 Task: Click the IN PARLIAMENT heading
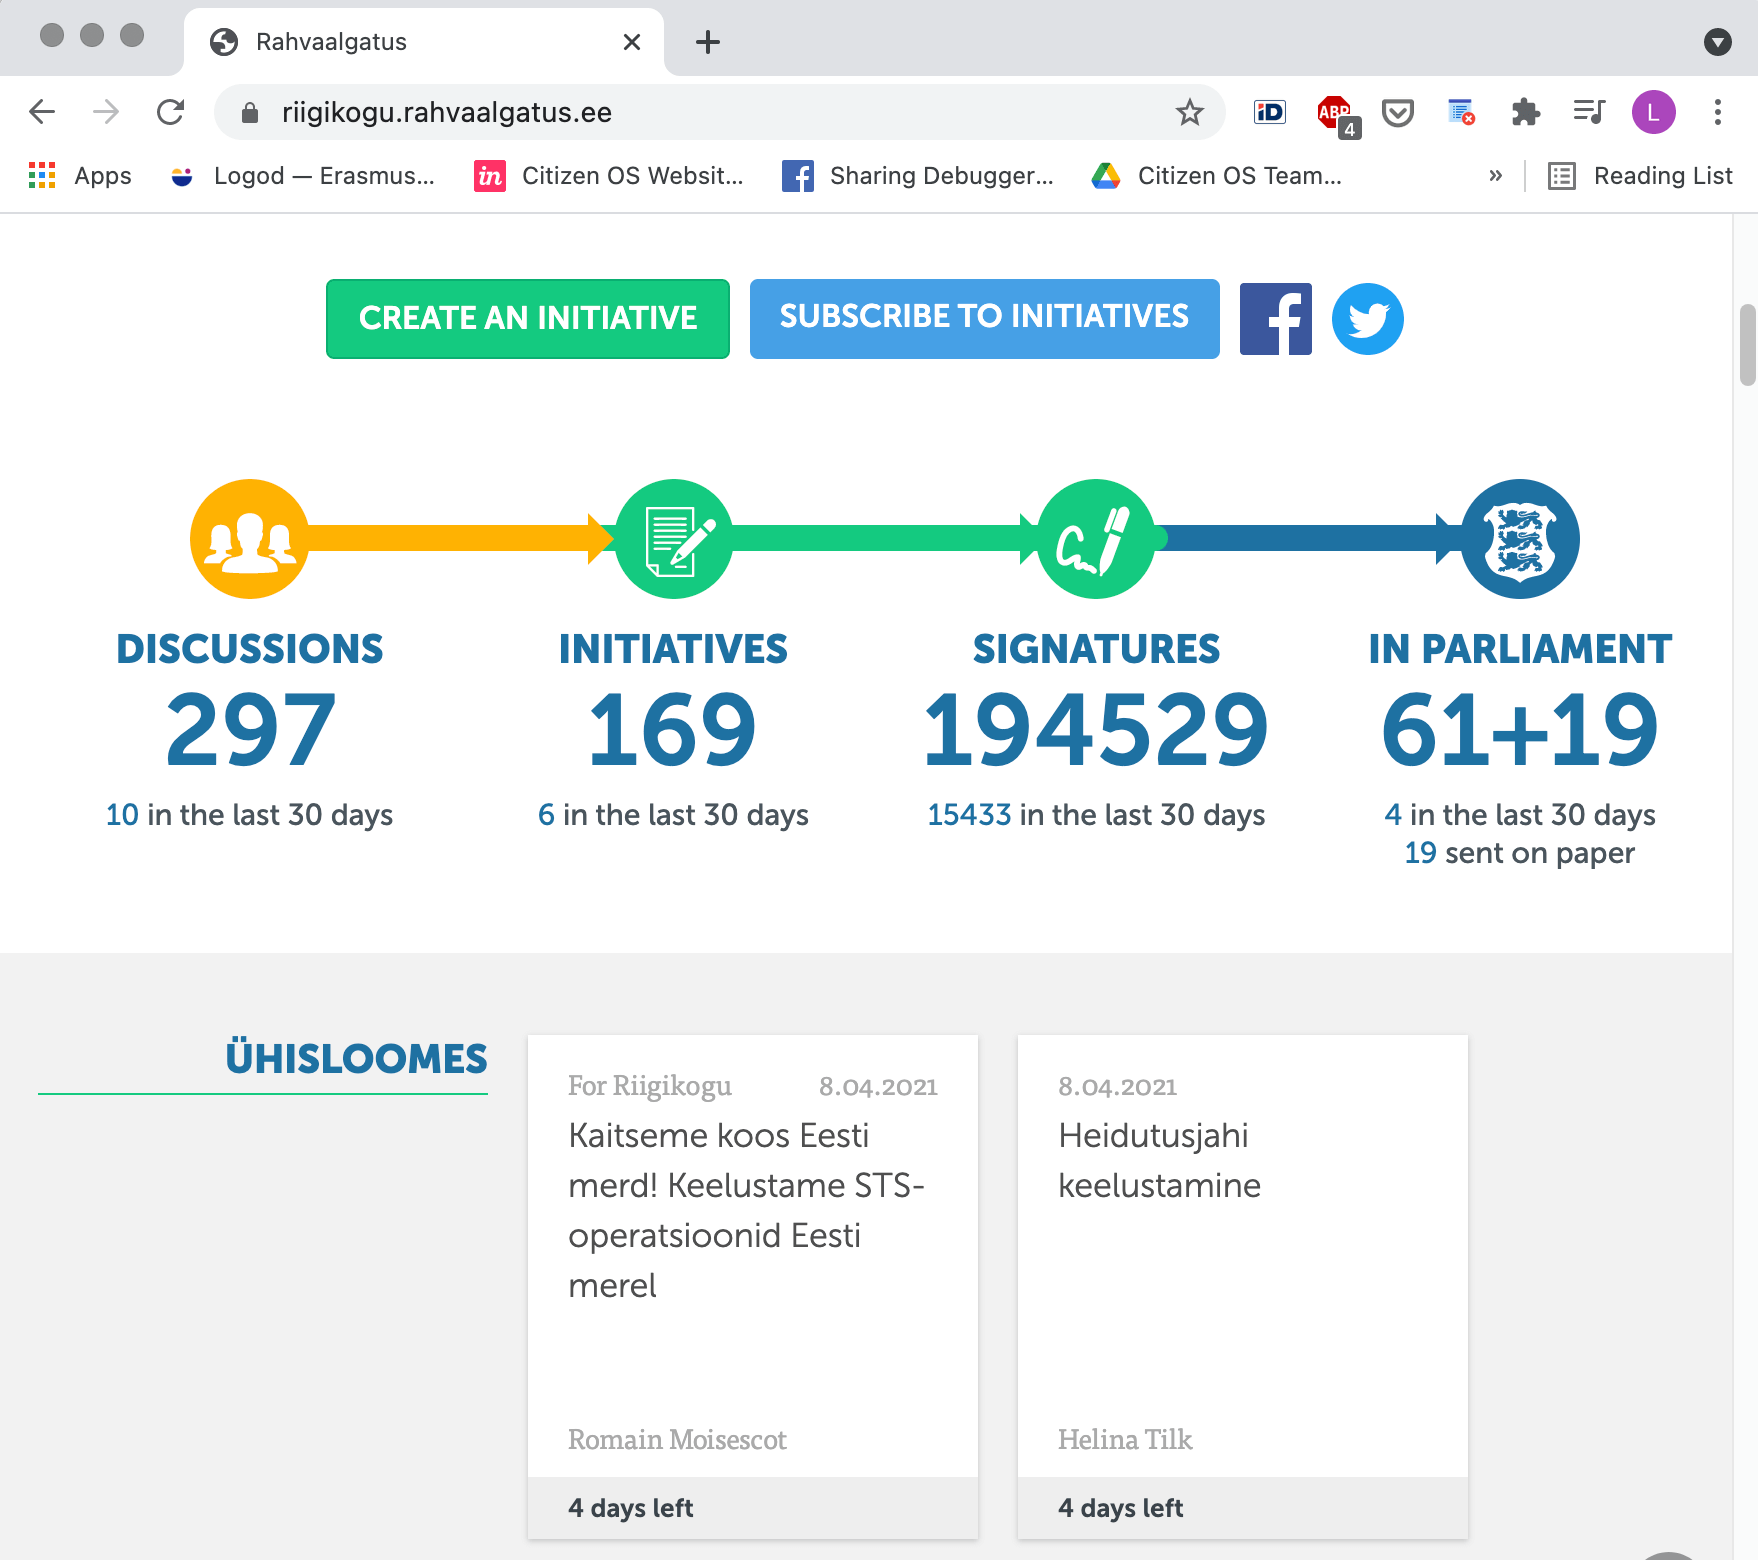[x=1520, y=649]
